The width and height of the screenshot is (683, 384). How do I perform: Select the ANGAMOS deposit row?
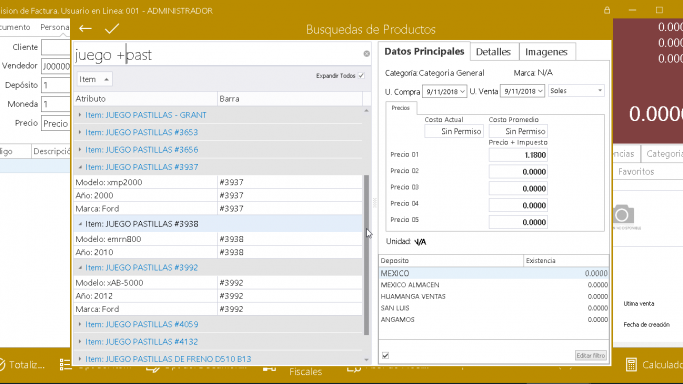[x=494, y=320]
